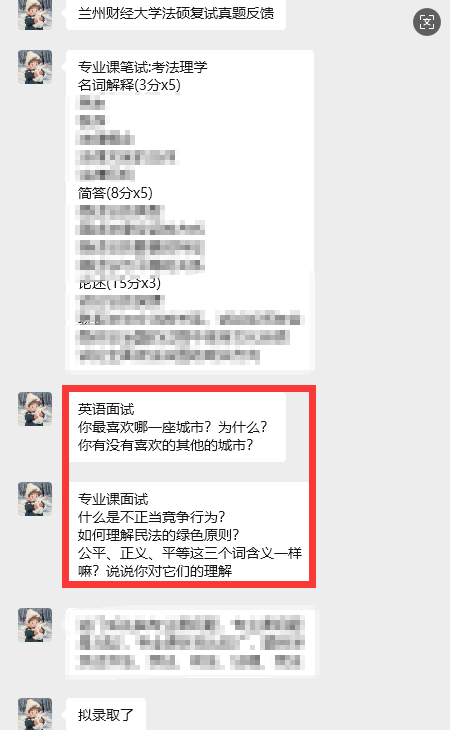Click the 拟录取了 message bubble

(106, 714)
